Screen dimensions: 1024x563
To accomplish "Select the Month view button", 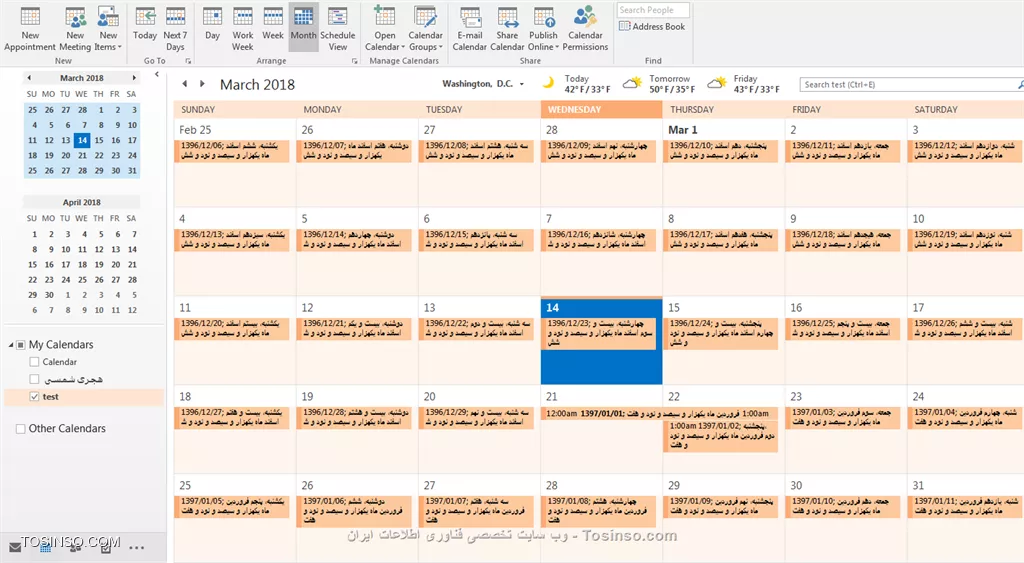I will click(303, 29).
